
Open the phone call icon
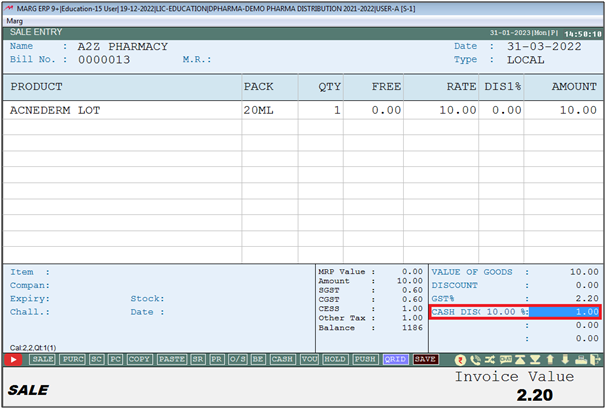pos(475,358)
